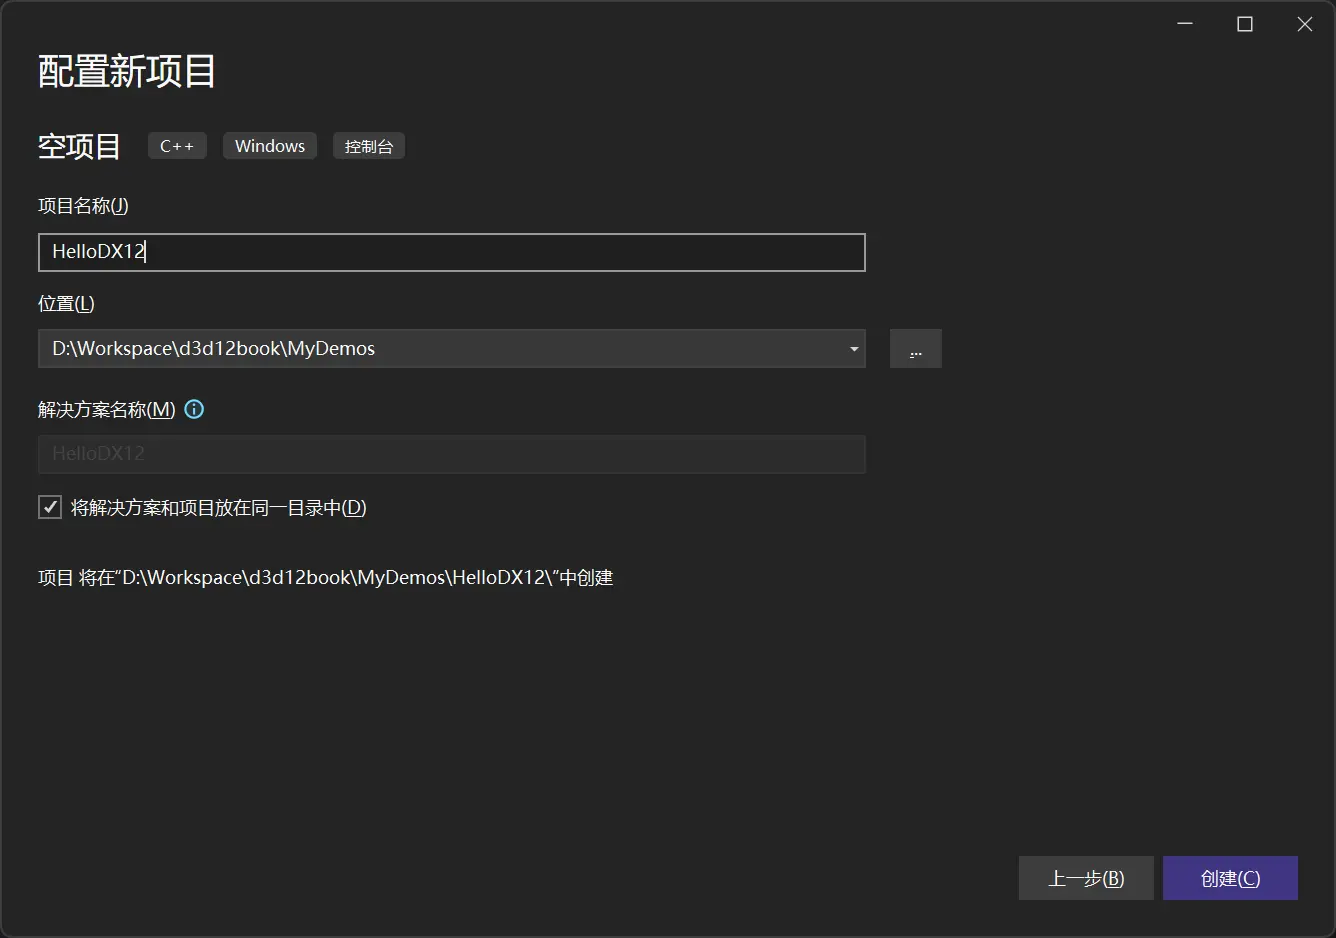Viewport: 1336px width, 938px height.
Task: Click the C++ language tag
Action: tap(177, 145)
